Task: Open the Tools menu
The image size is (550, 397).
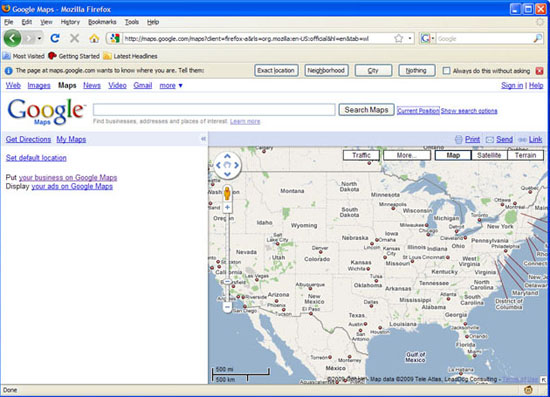Action: point(132,22)
